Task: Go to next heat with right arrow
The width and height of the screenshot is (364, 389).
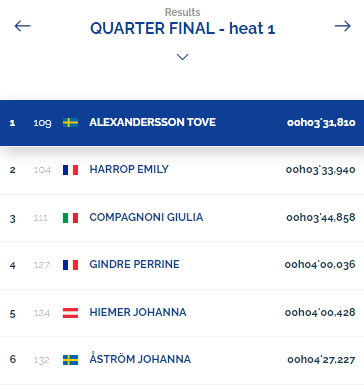Action: 343,26
